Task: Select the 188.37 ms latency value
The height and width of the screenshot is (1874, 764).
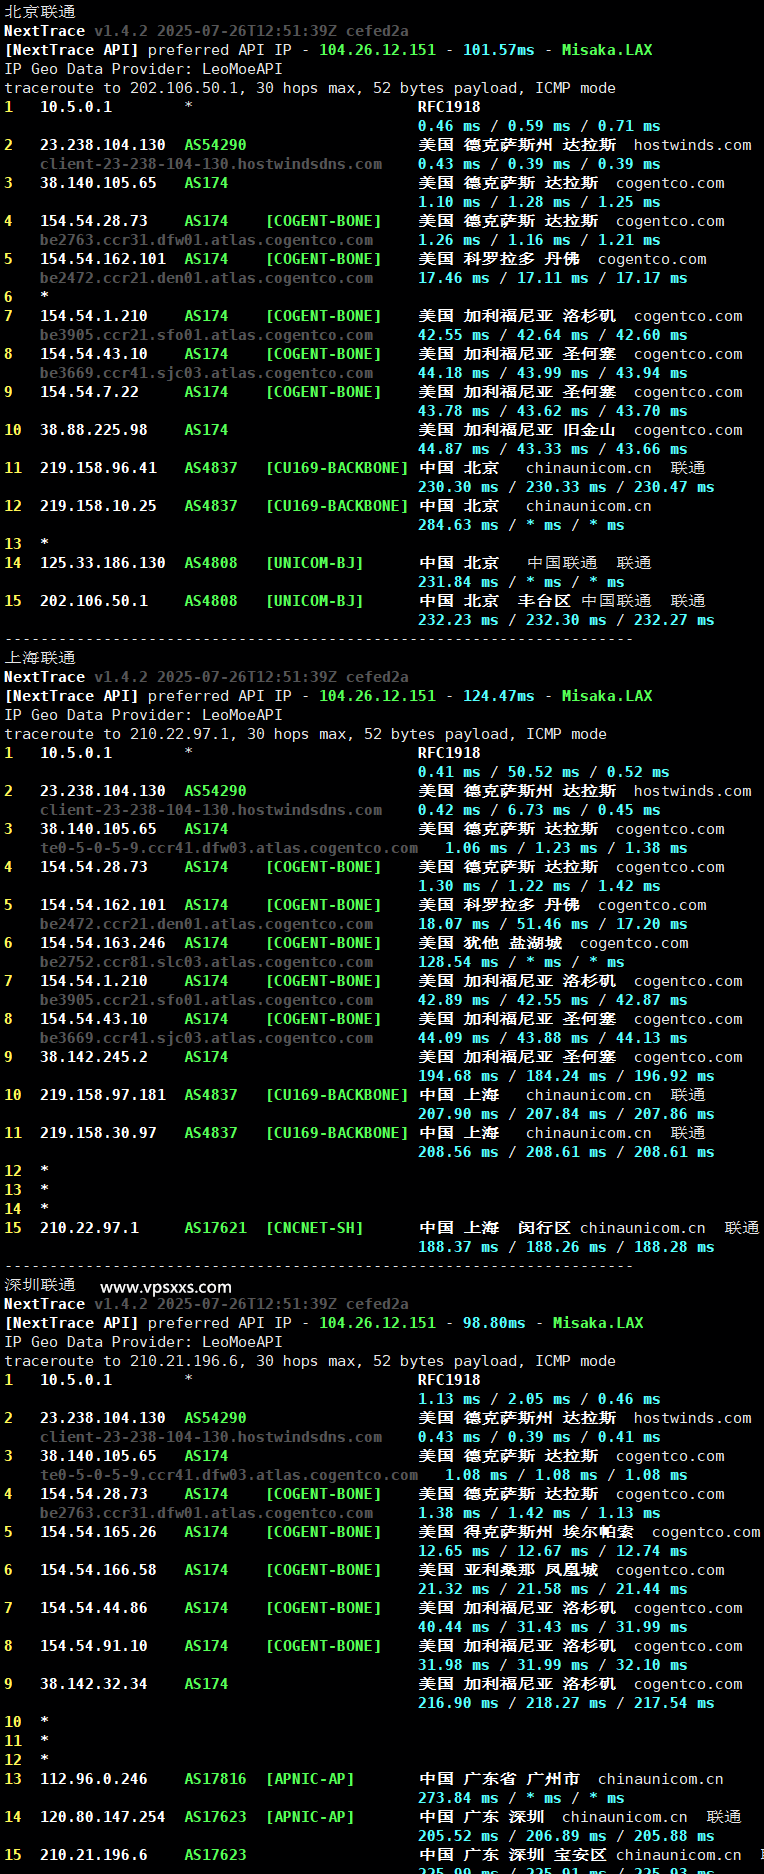Action: 458,1247
